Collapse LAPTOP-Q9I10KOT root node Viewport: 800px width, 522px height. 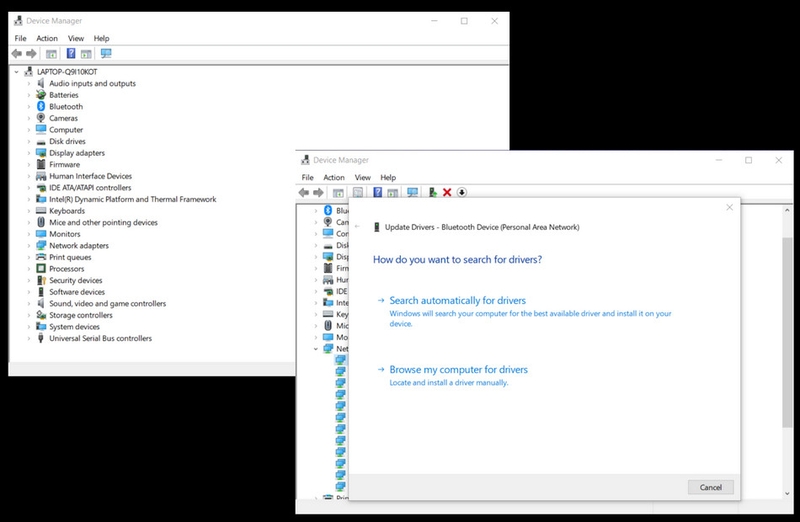(x=16, y=72)
